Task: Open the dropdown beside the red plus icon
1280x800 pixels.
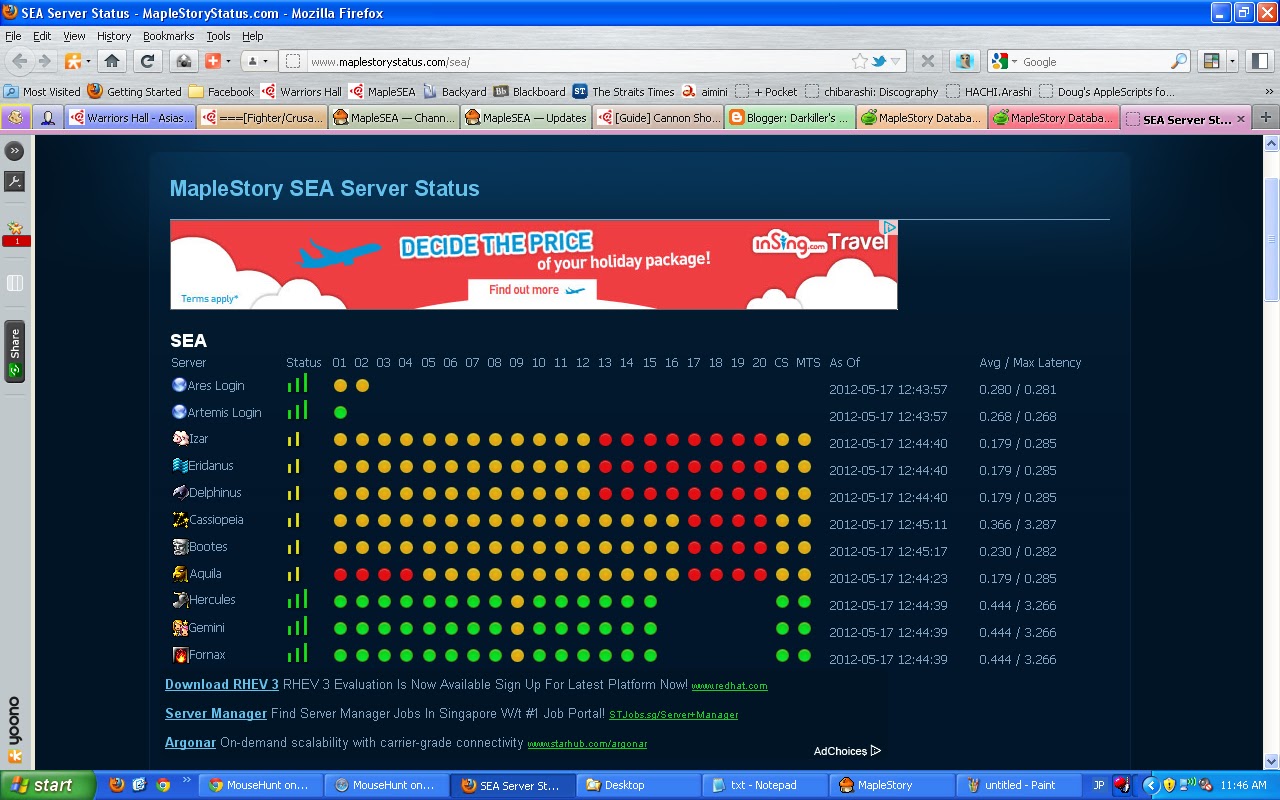Action: coord(228,61)
